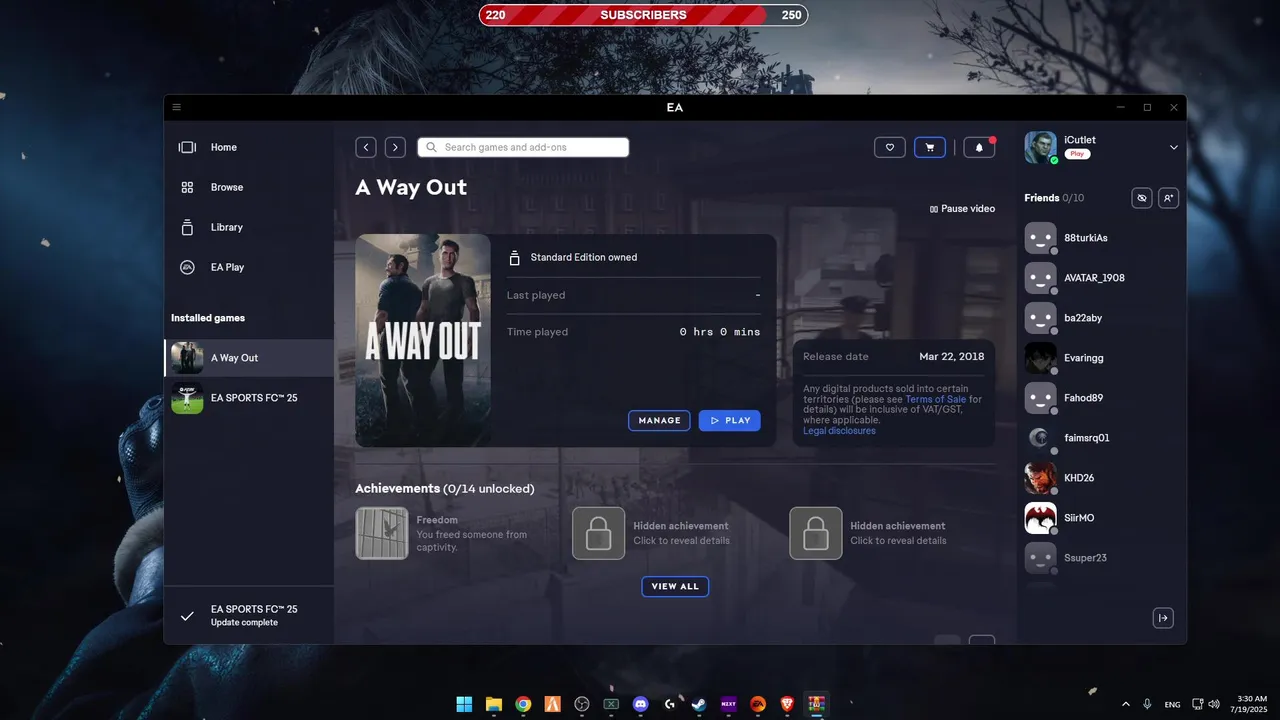Click faimsrq01's avatar

(x=1040, y=438)
